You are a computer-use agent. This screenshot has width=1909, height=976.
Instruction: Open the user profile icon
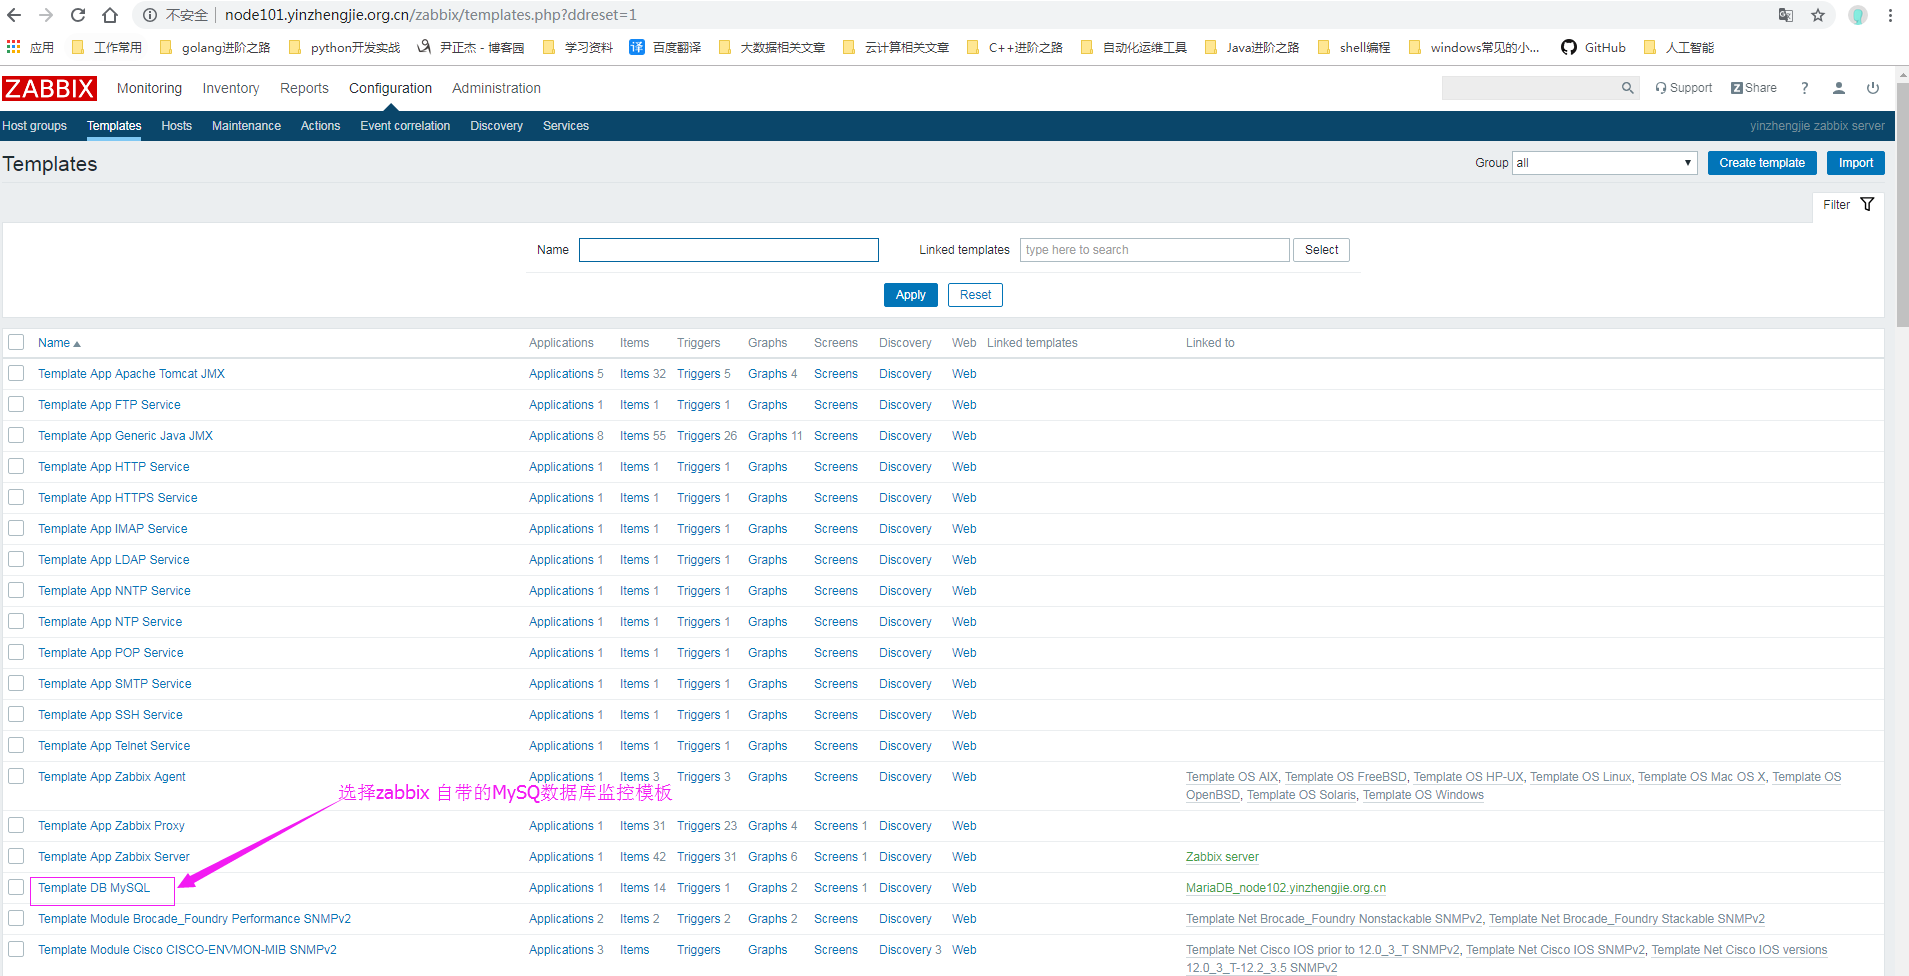pyautogui.click(x=1839, y=88)
